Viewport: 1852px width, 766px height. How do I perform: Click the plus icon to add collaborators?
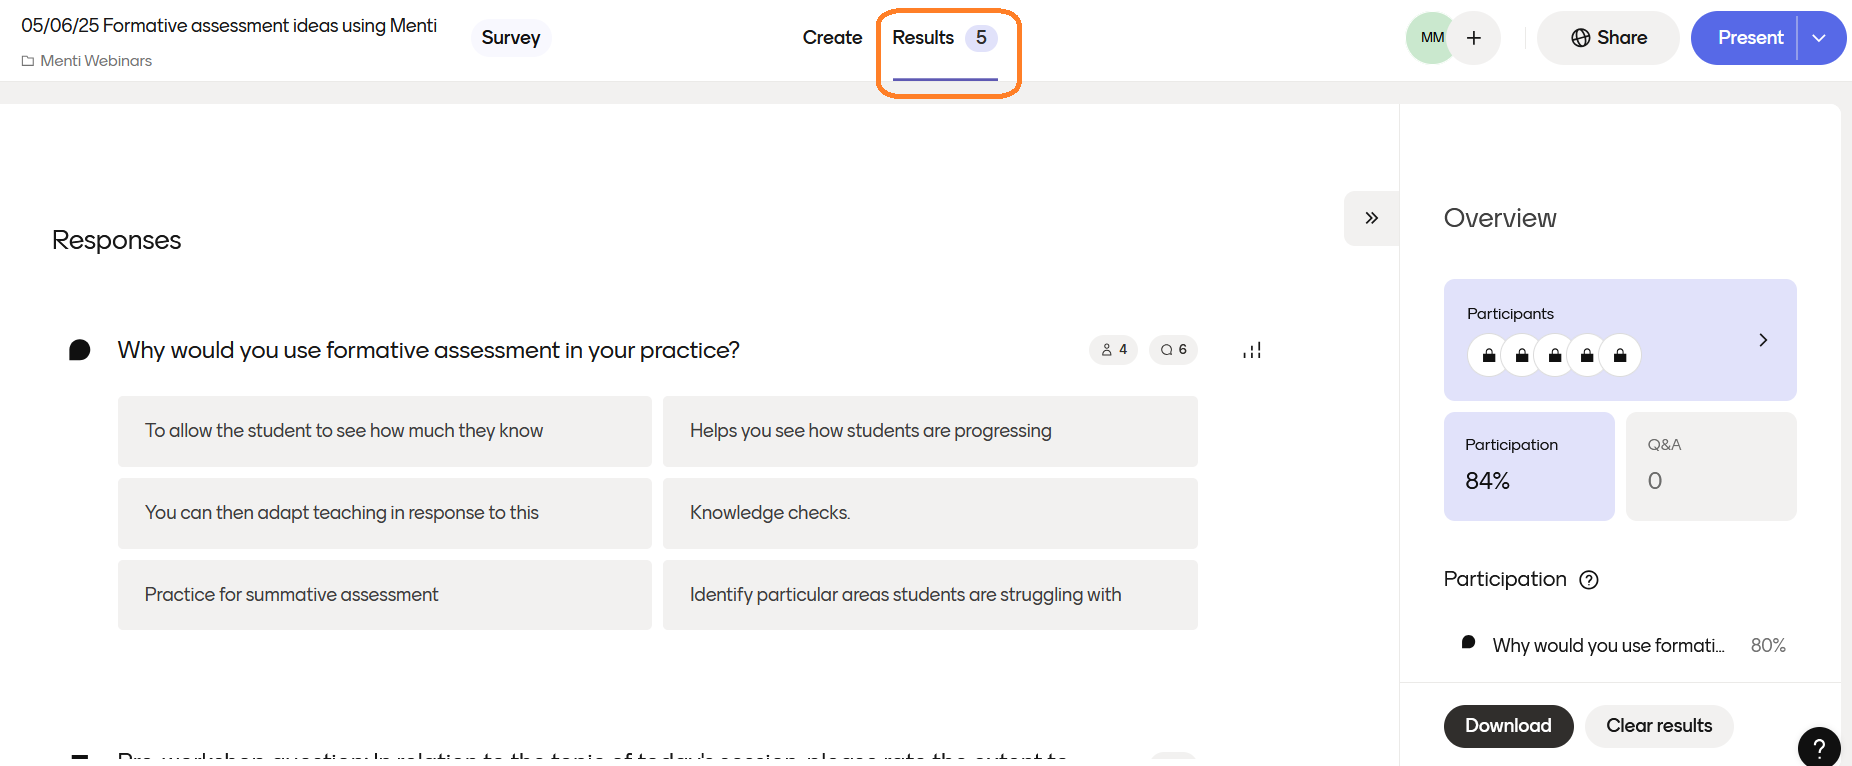1473,37
